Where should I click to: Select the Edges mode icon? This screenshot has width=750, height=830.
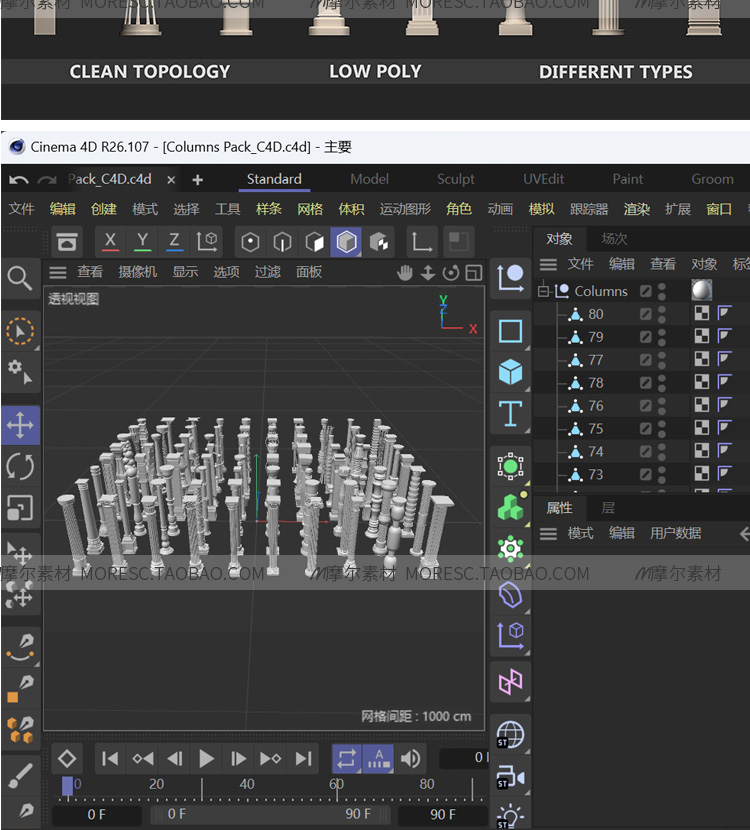(282, 242)
